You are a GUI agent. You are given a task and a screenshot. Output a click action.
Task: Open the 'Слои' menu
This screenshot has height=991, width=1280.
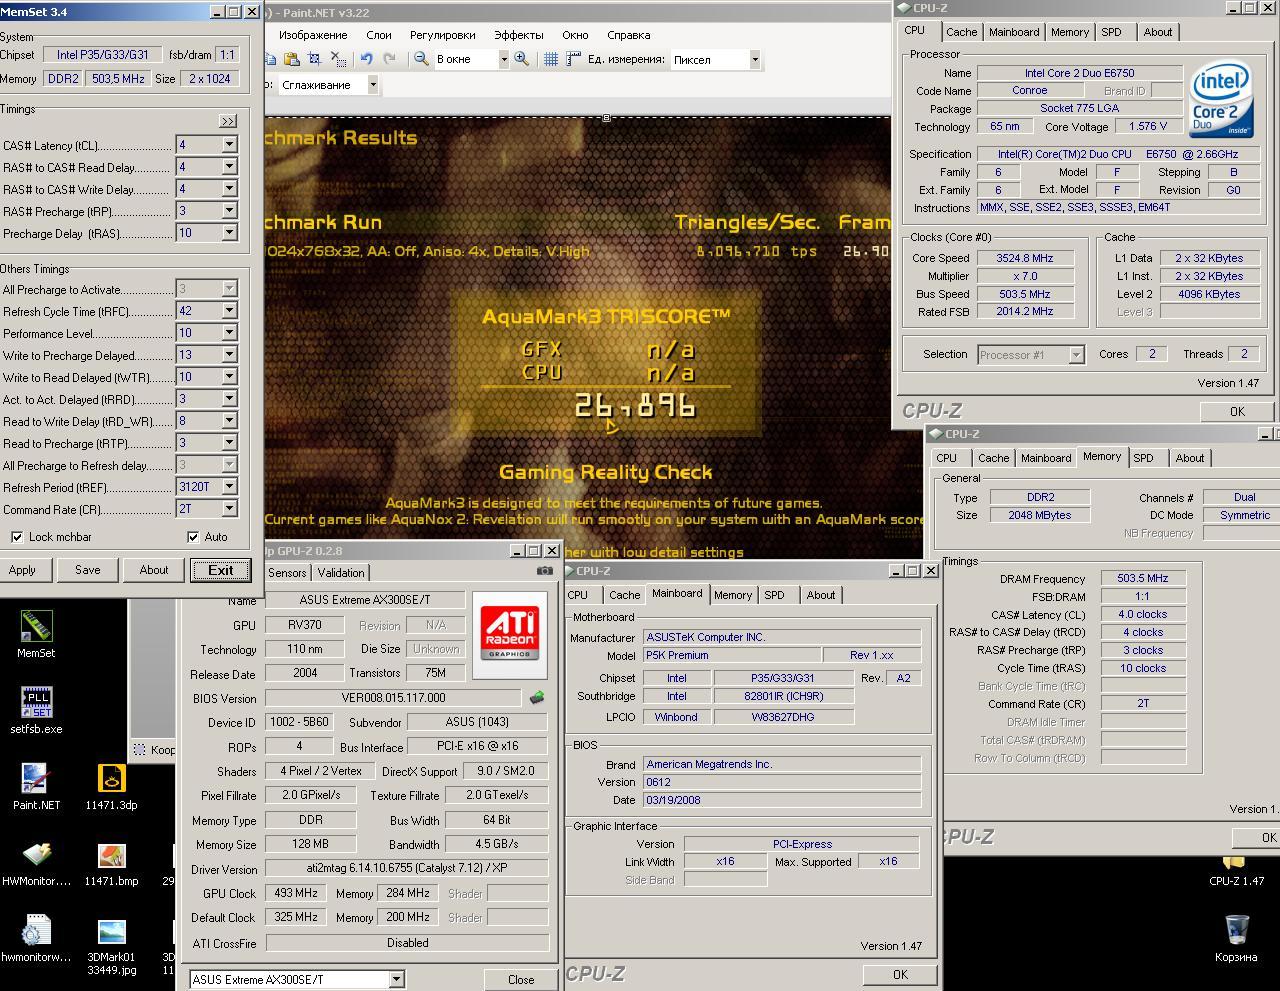[x=379, y=35]
